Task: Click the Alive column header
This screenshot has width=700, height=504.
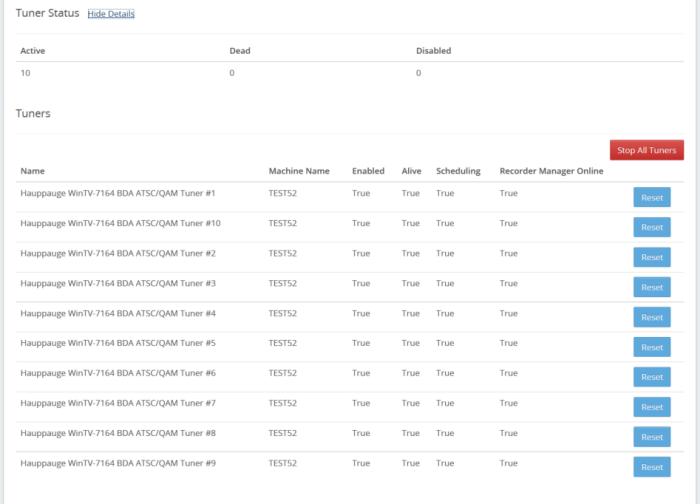Action: click(411, 171)
